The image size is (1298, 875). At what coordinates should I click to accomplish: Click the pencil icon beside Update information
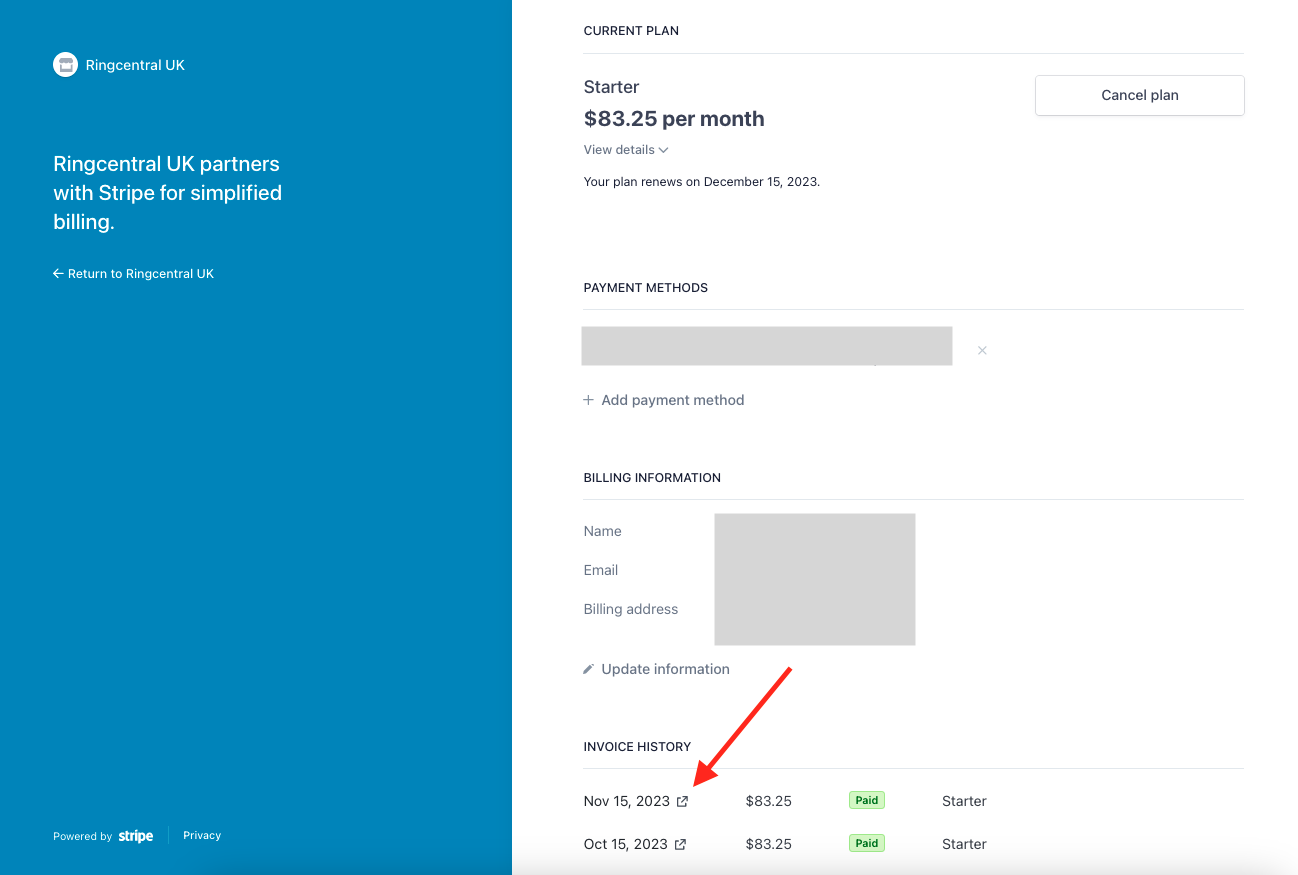pos(588,669)
